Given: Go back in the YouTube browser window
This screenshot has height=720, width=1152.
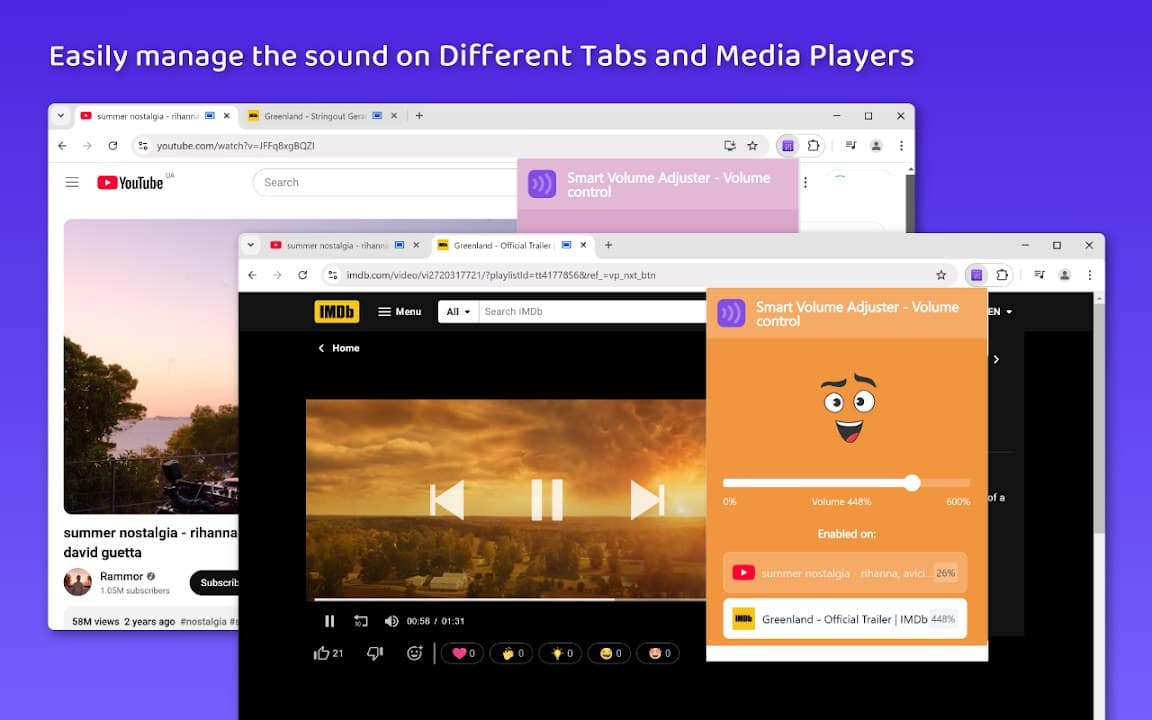Looking at the screenshot, I should point(62,145).
